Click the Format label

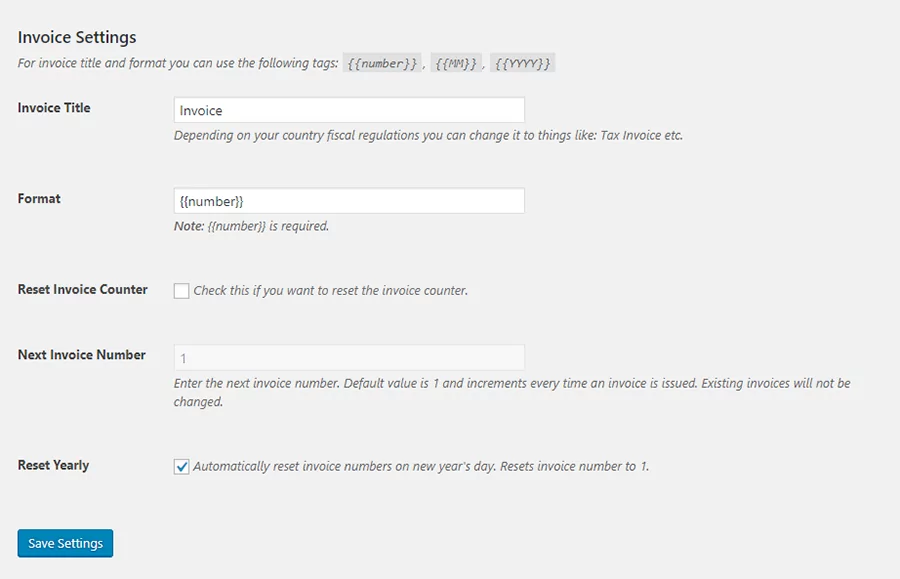tap(39, 199)
